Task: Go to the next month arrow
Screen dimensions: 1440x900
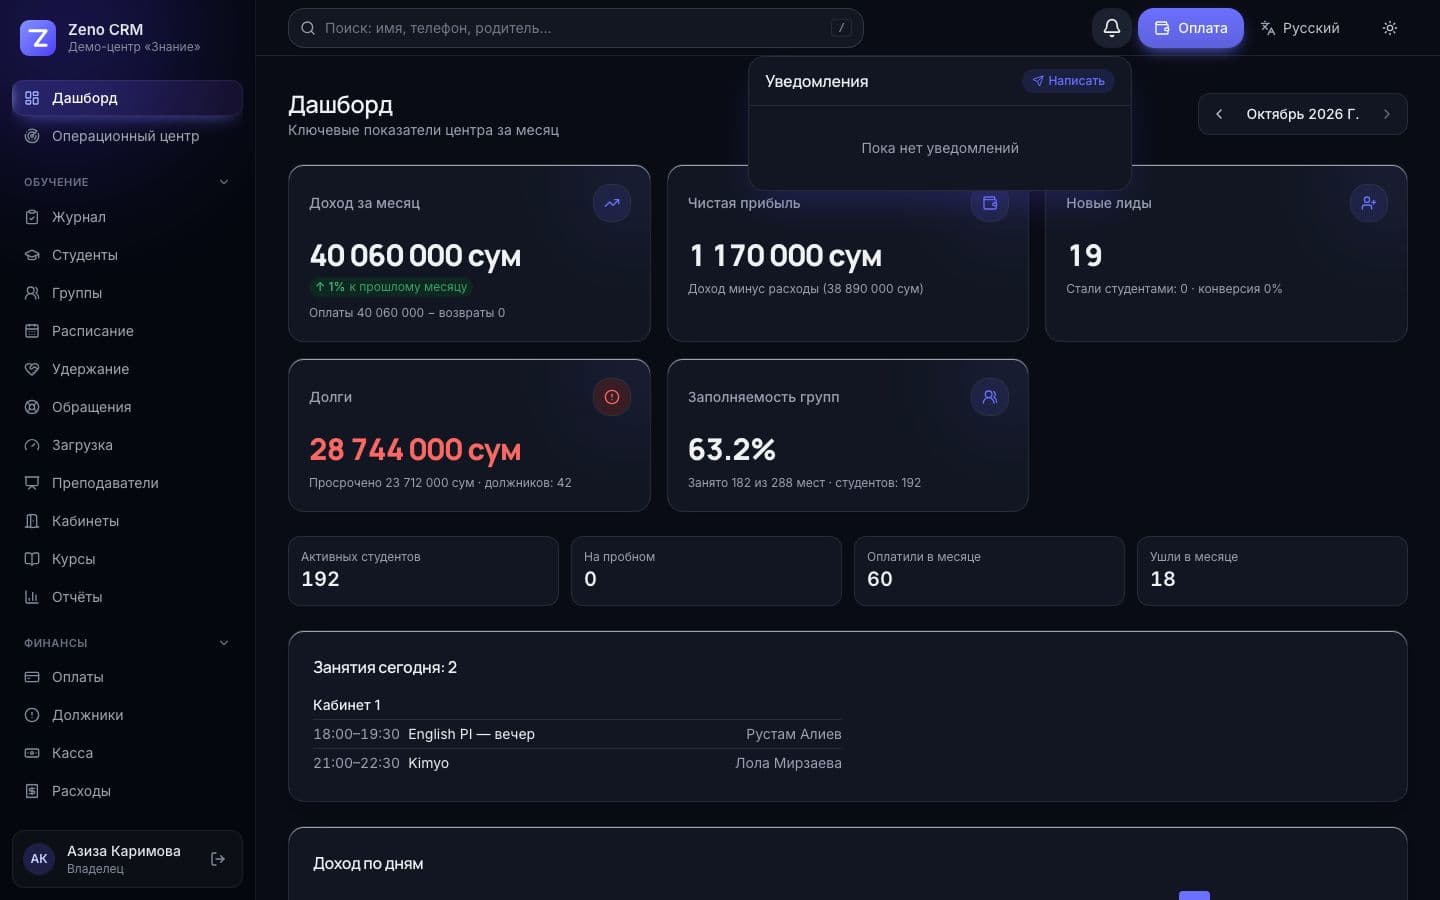Action: (x=1387, y=114)
